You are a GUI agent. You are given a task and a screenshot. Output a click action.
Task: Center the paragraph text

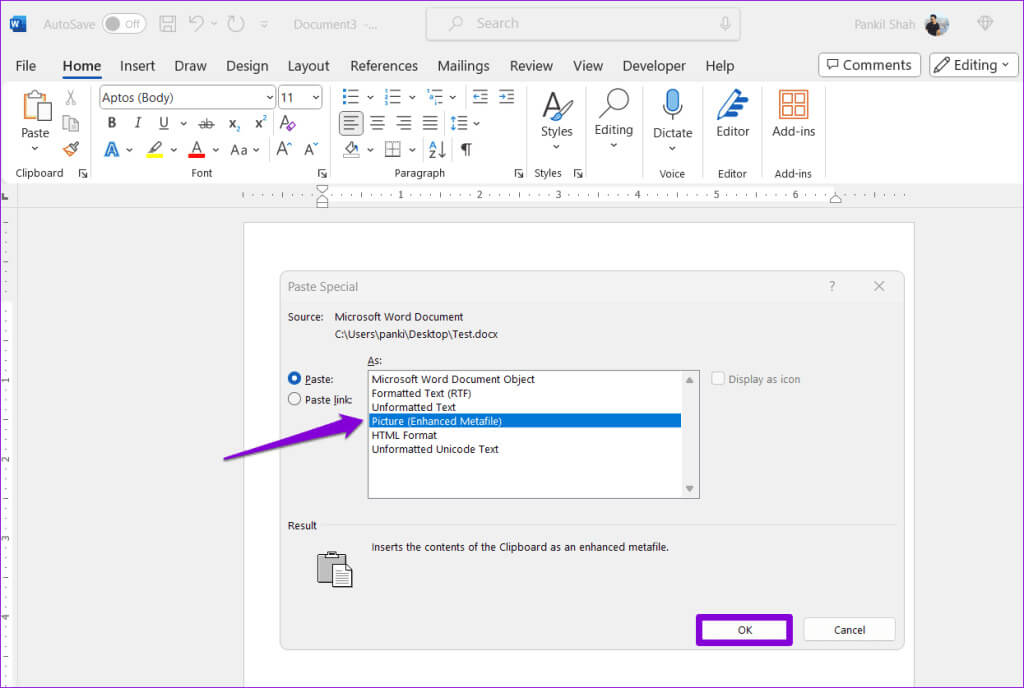coord(377,123)
